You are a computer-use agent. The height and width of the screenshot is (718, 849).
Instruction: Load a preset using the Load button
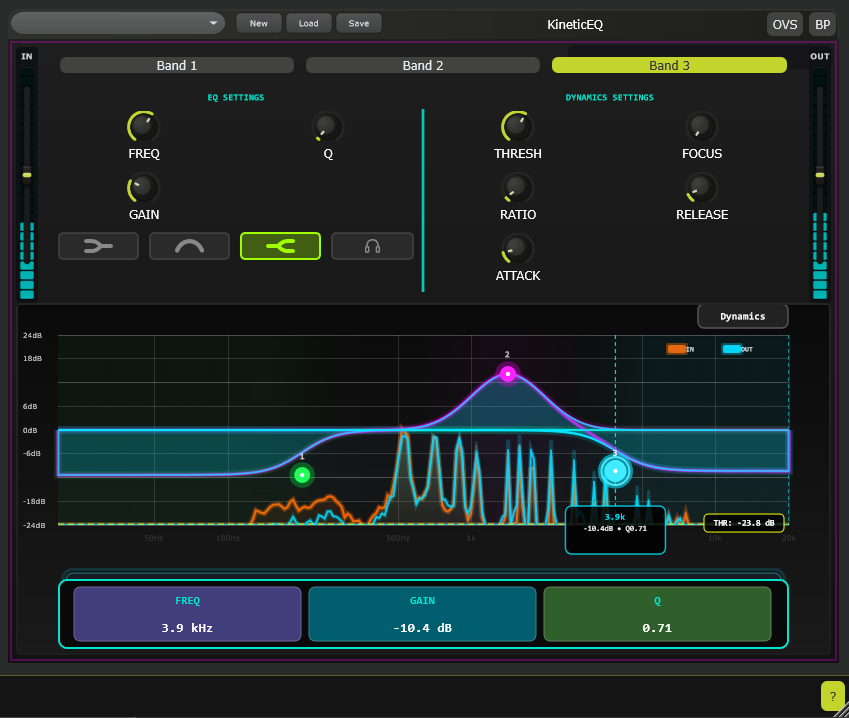click(308, 22)
